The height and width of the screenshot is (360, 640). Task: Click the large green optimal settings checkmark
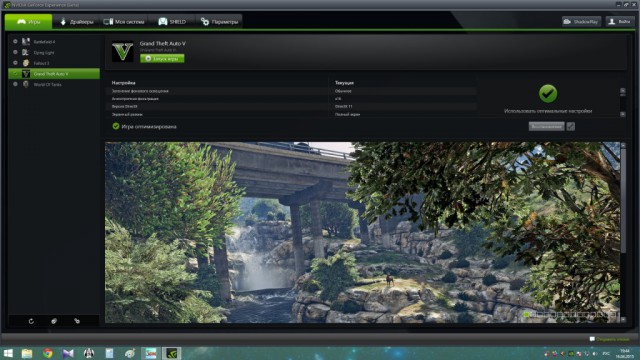pos(548,93)
